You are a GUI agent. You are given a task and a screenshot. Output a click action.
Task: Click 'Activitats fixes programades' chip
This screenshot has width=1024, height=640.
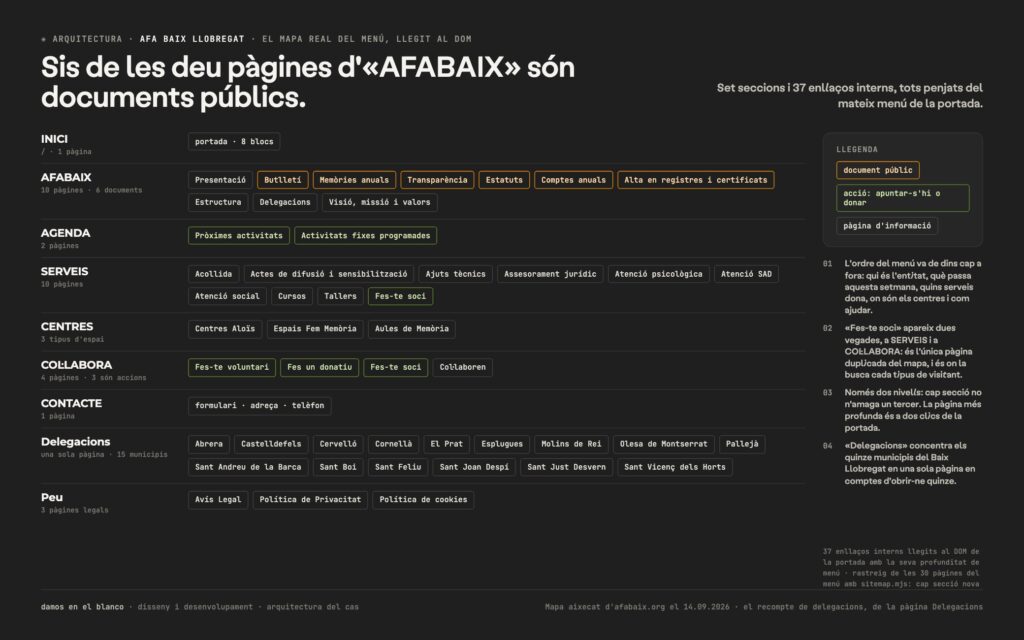tap(366, 236)
